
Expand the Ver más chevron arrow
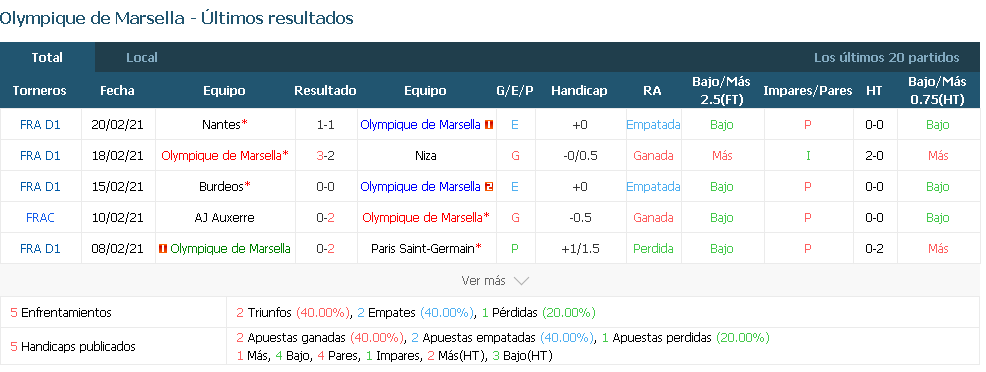(521, 281)
